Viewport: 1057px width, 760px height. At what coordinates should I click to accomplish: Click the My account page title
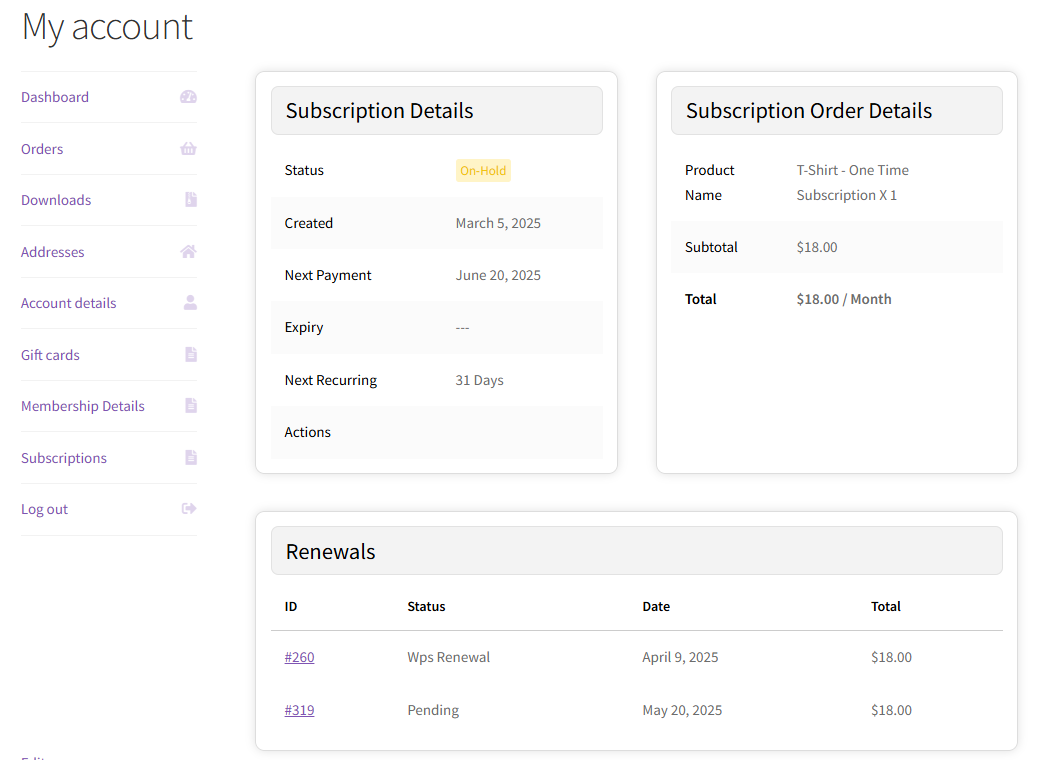(107, 28)
